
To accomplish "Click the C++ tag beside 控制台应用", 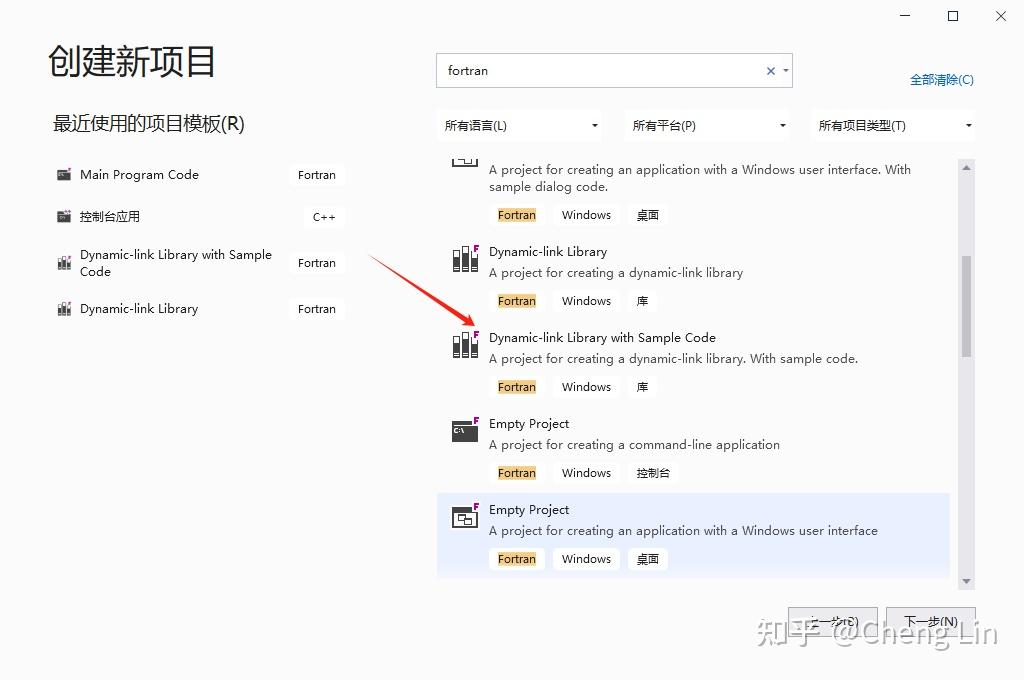I will click(x=324, y=217).
